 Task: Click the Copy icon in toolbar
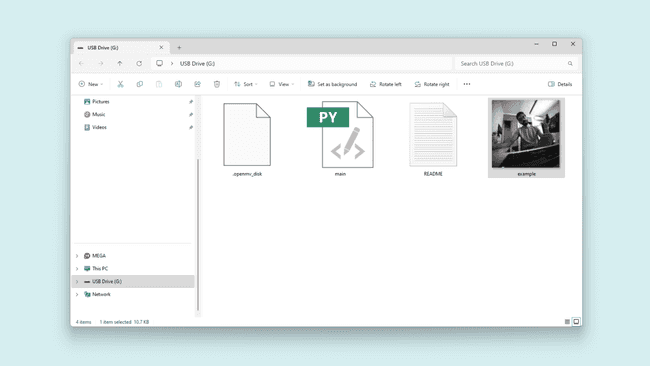click(140, 84)
